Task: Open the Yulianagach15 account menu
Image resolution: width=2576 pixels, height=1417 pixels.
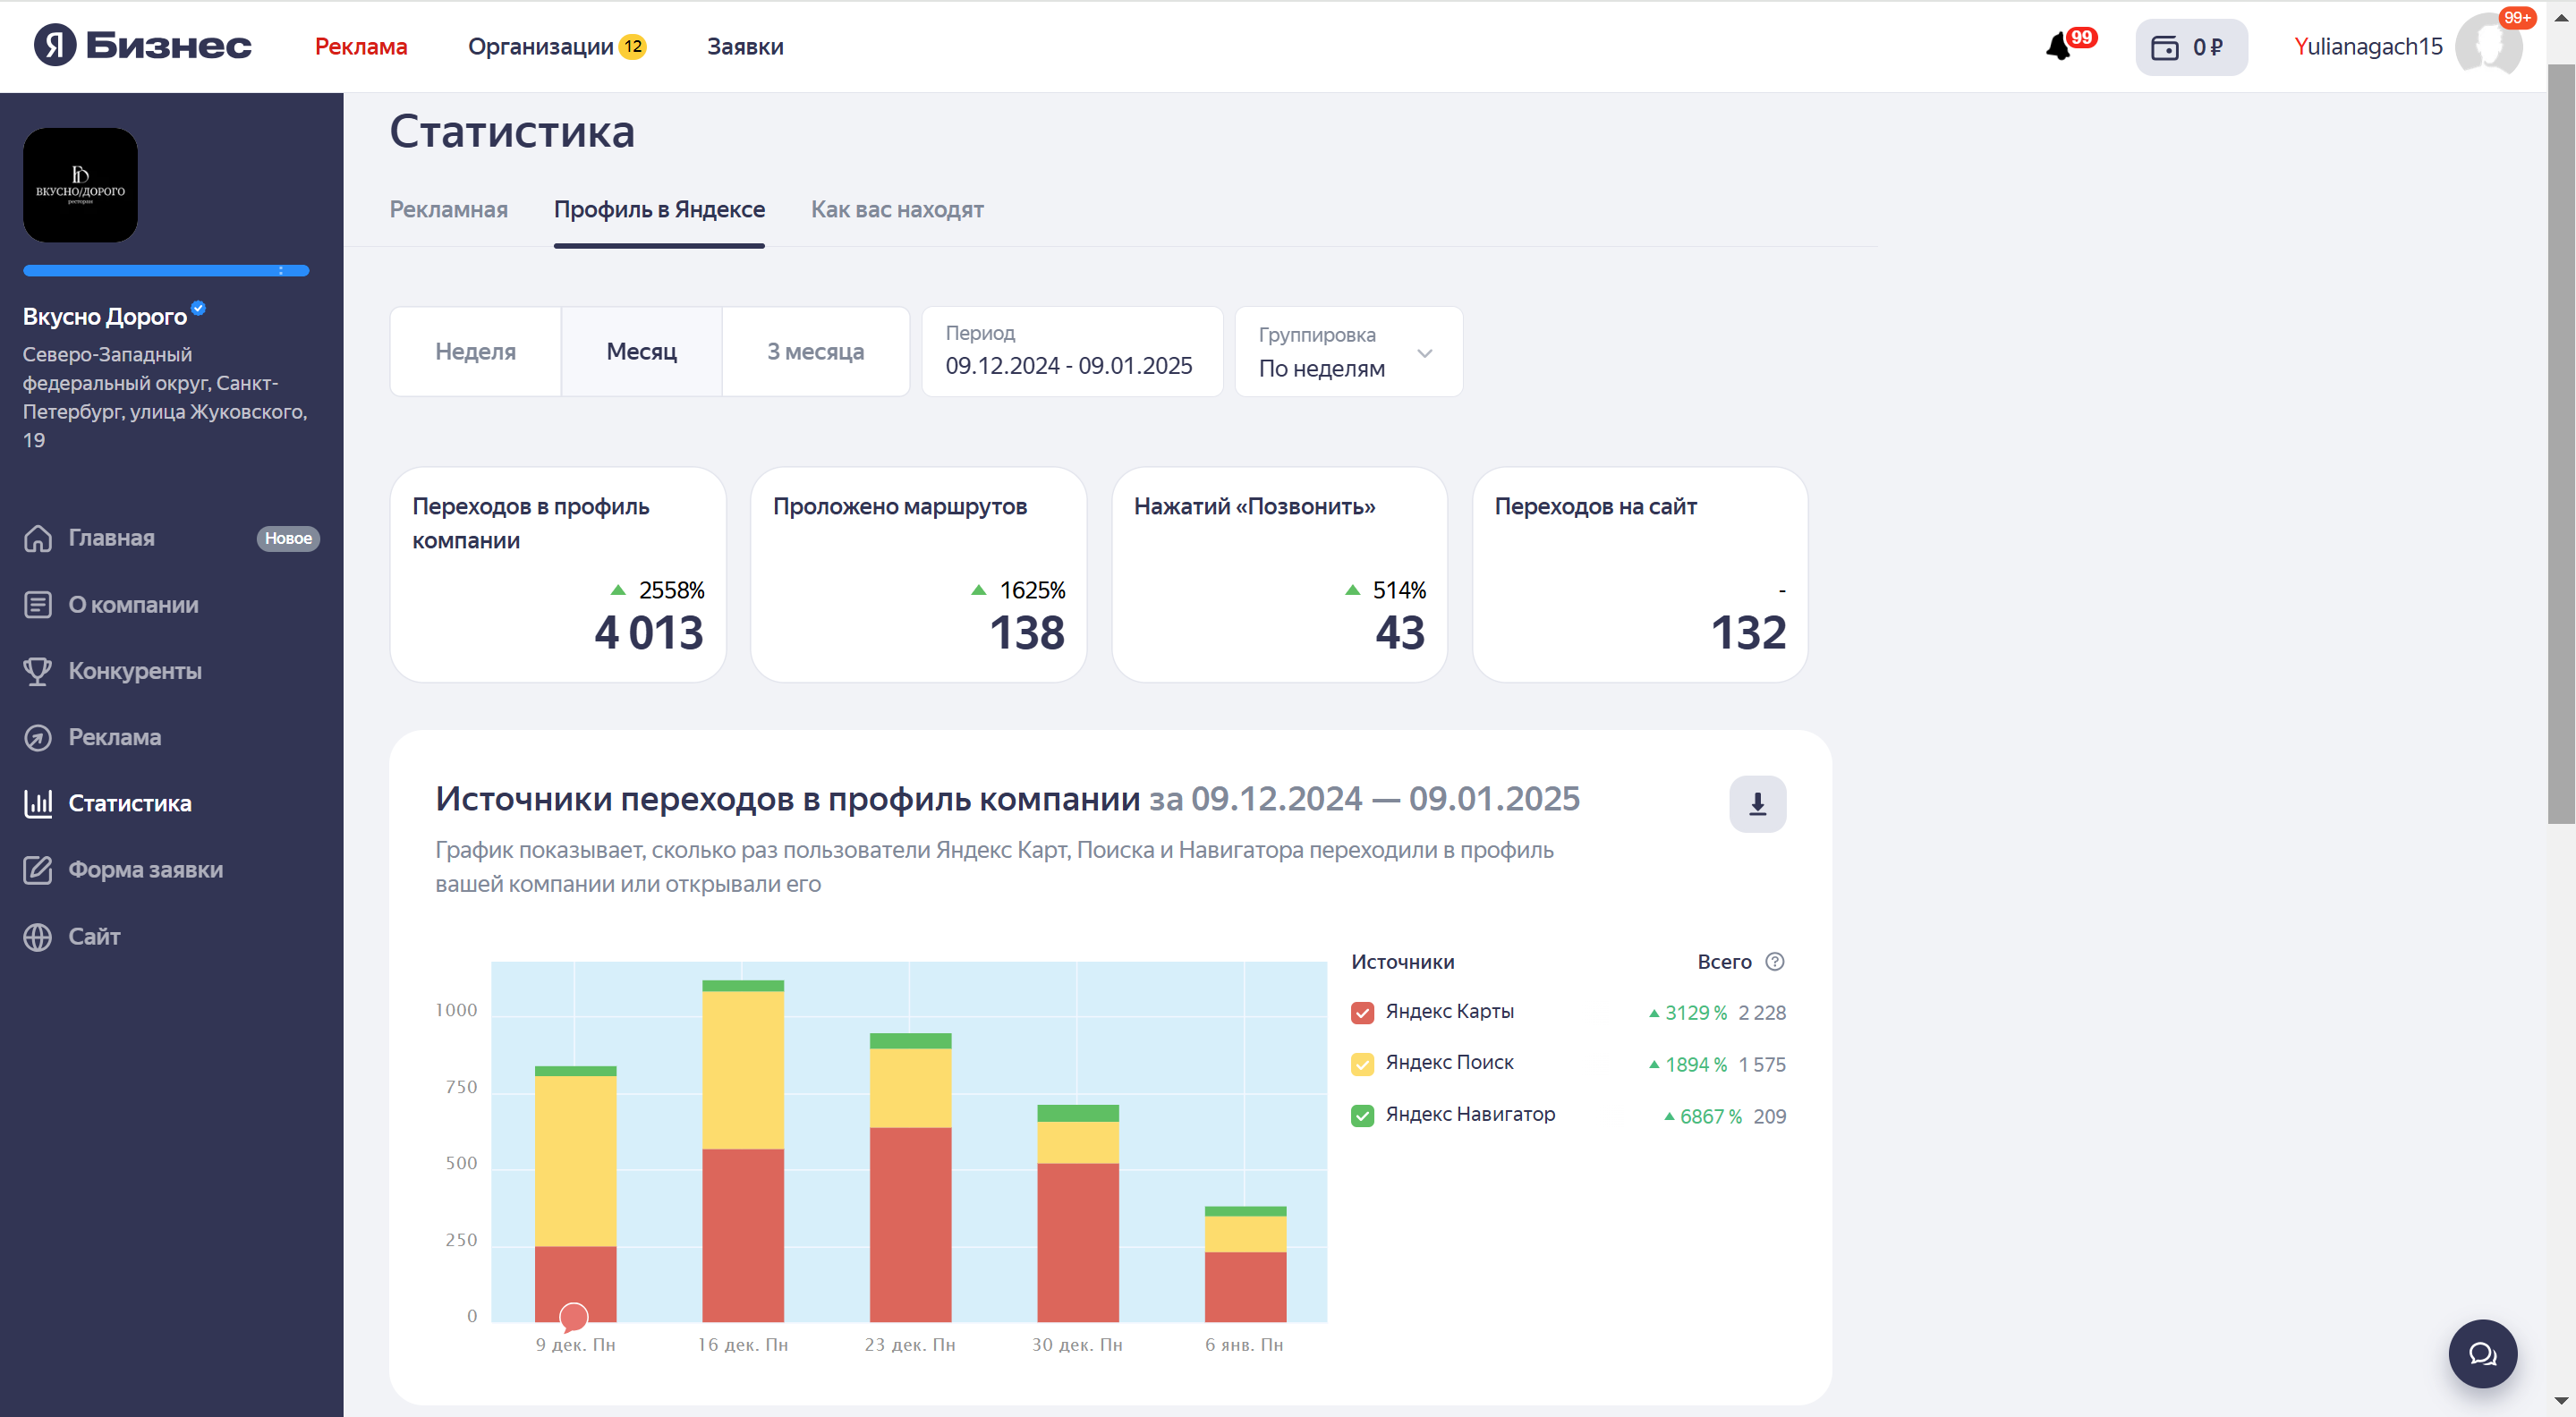Action: pyautogui.click(x=2367, y=47)
